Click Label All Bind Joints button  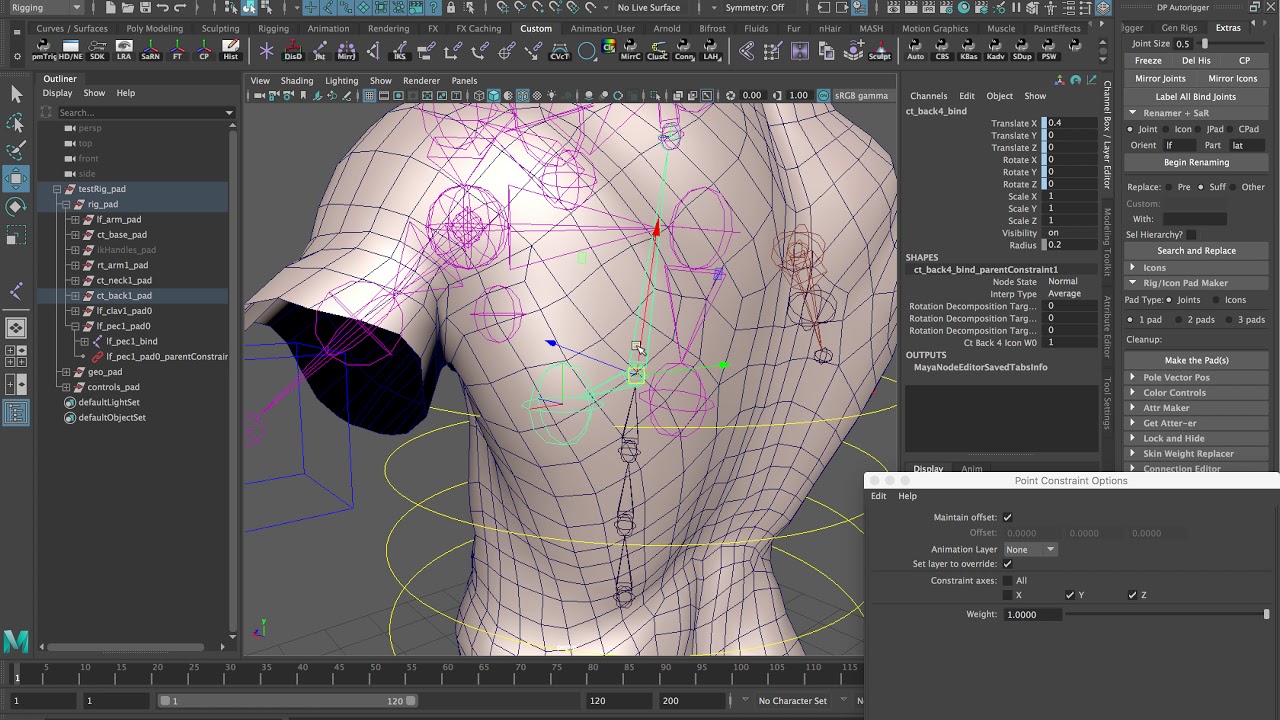1196,97
